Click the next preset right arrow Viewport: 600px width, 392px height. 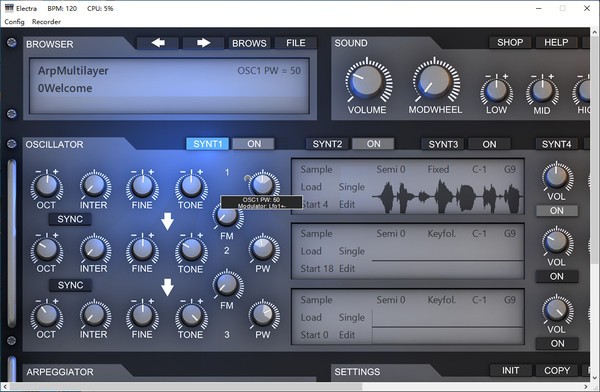(203, 43)
